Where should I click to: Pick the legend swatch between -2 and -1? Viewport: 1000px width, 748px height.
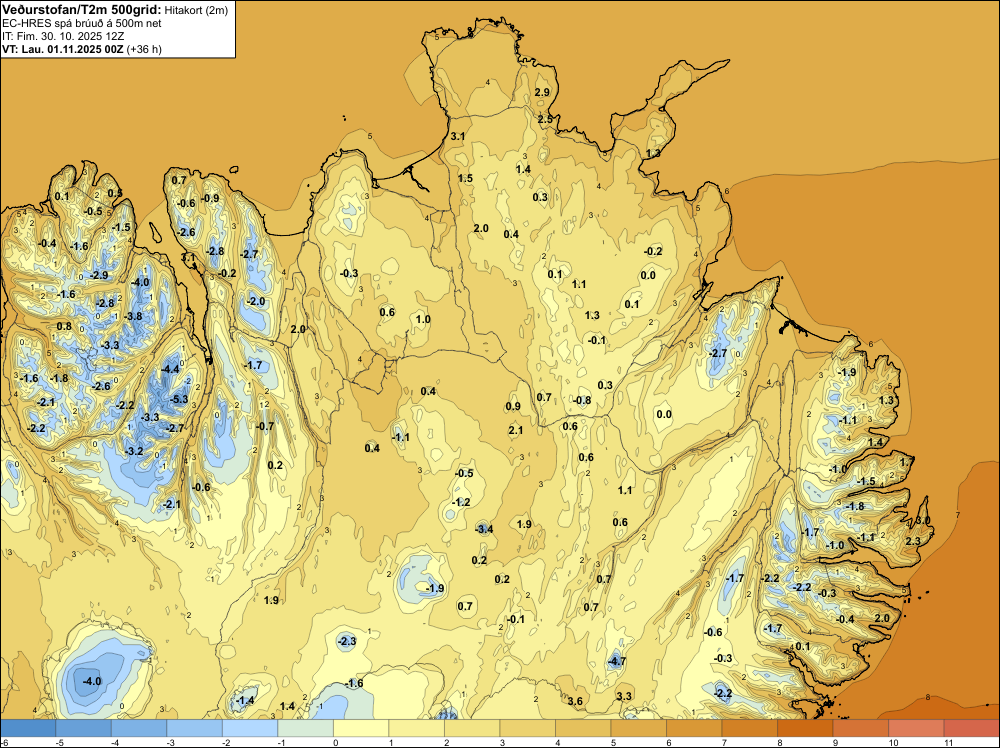(x=250, y=728)
